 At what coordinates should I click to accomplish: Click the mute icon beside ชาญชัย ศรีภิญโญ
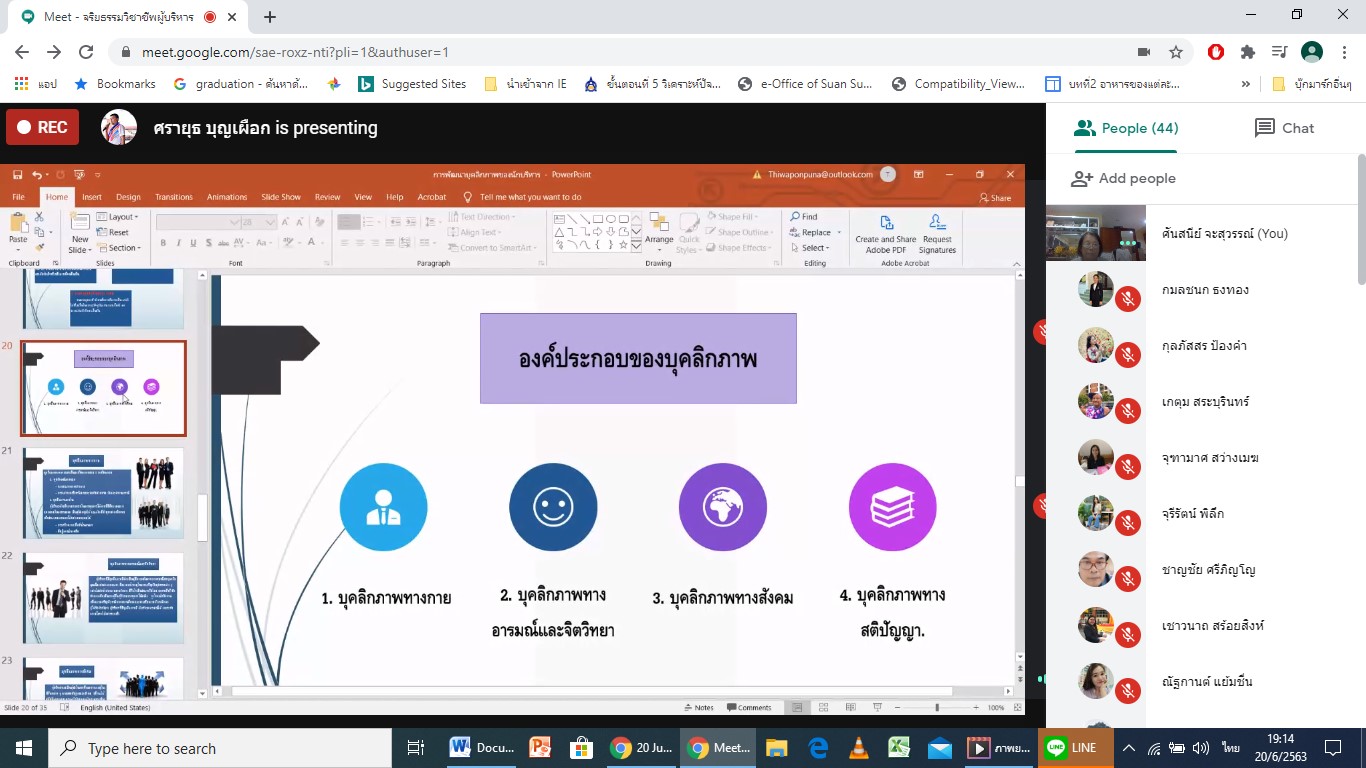tap(1128, 578)
